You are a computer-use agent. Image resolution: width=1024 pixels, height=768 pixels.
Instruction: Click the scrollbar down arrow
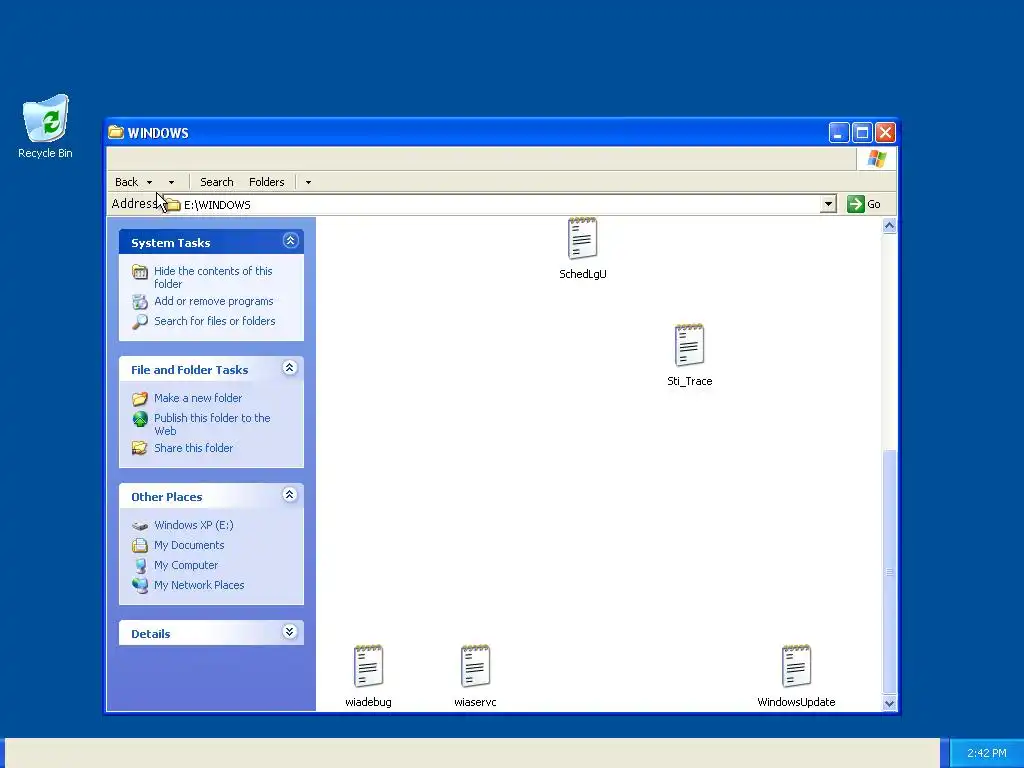tap(889, 703)
